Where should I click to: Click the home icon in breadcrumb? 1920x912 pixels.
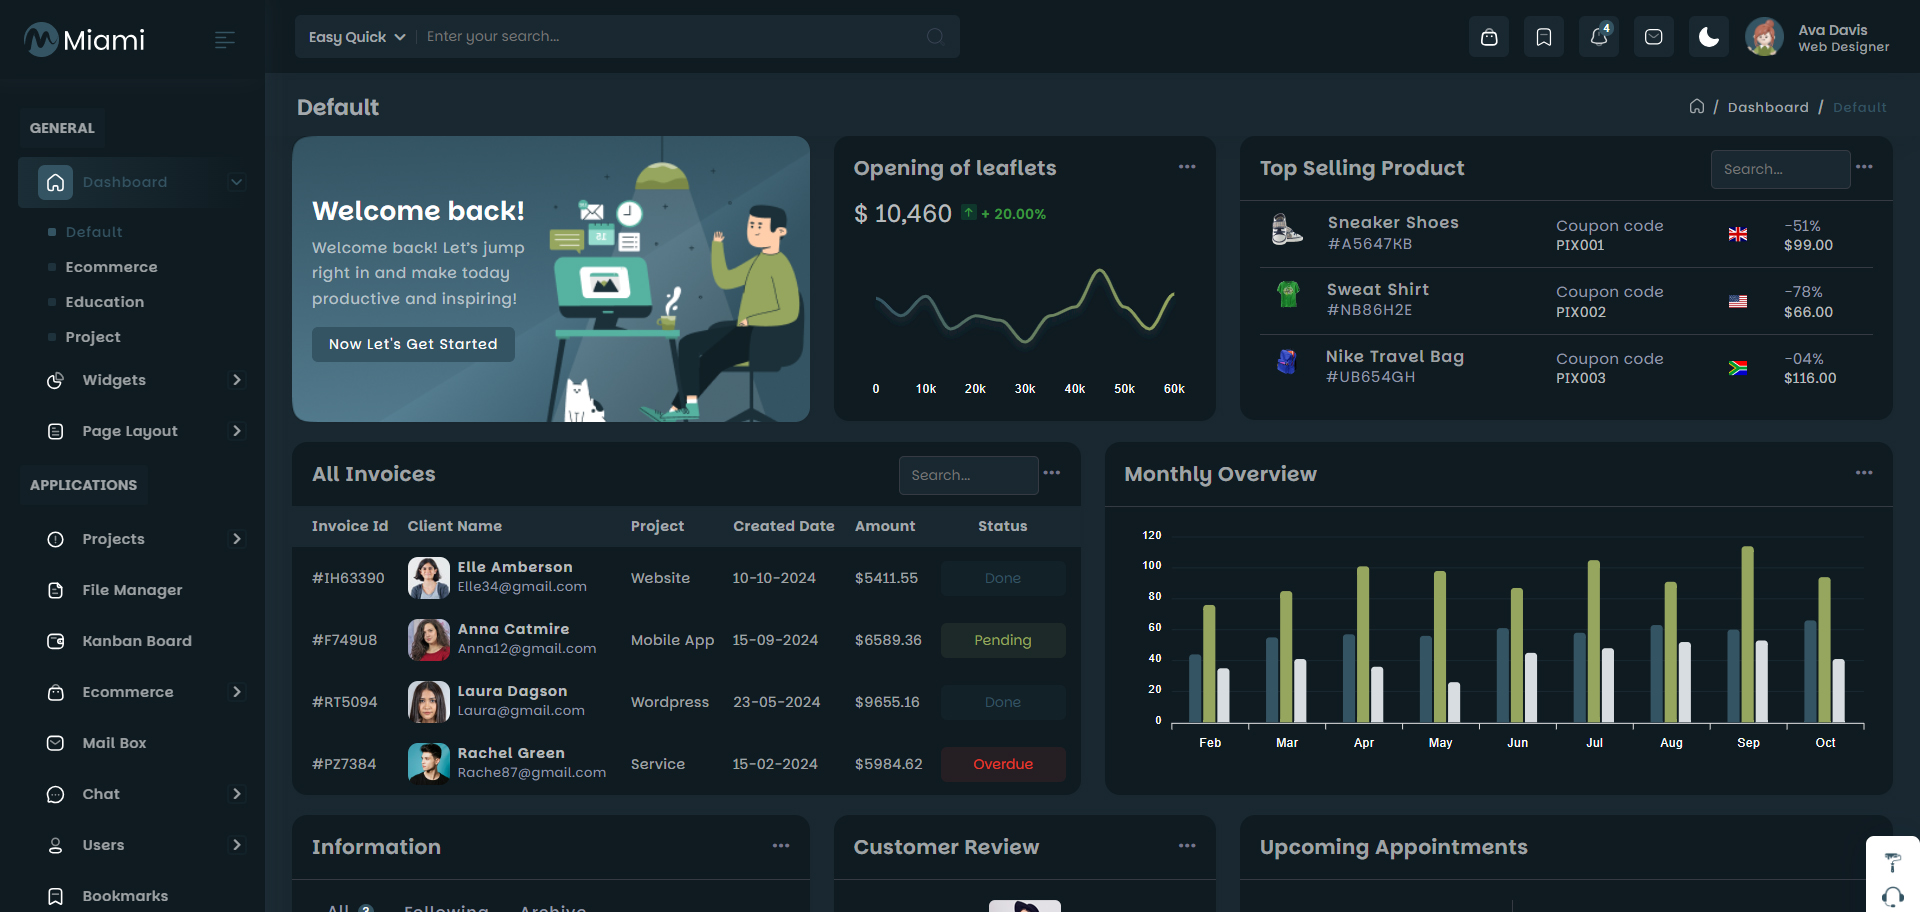click(1697, 107)
